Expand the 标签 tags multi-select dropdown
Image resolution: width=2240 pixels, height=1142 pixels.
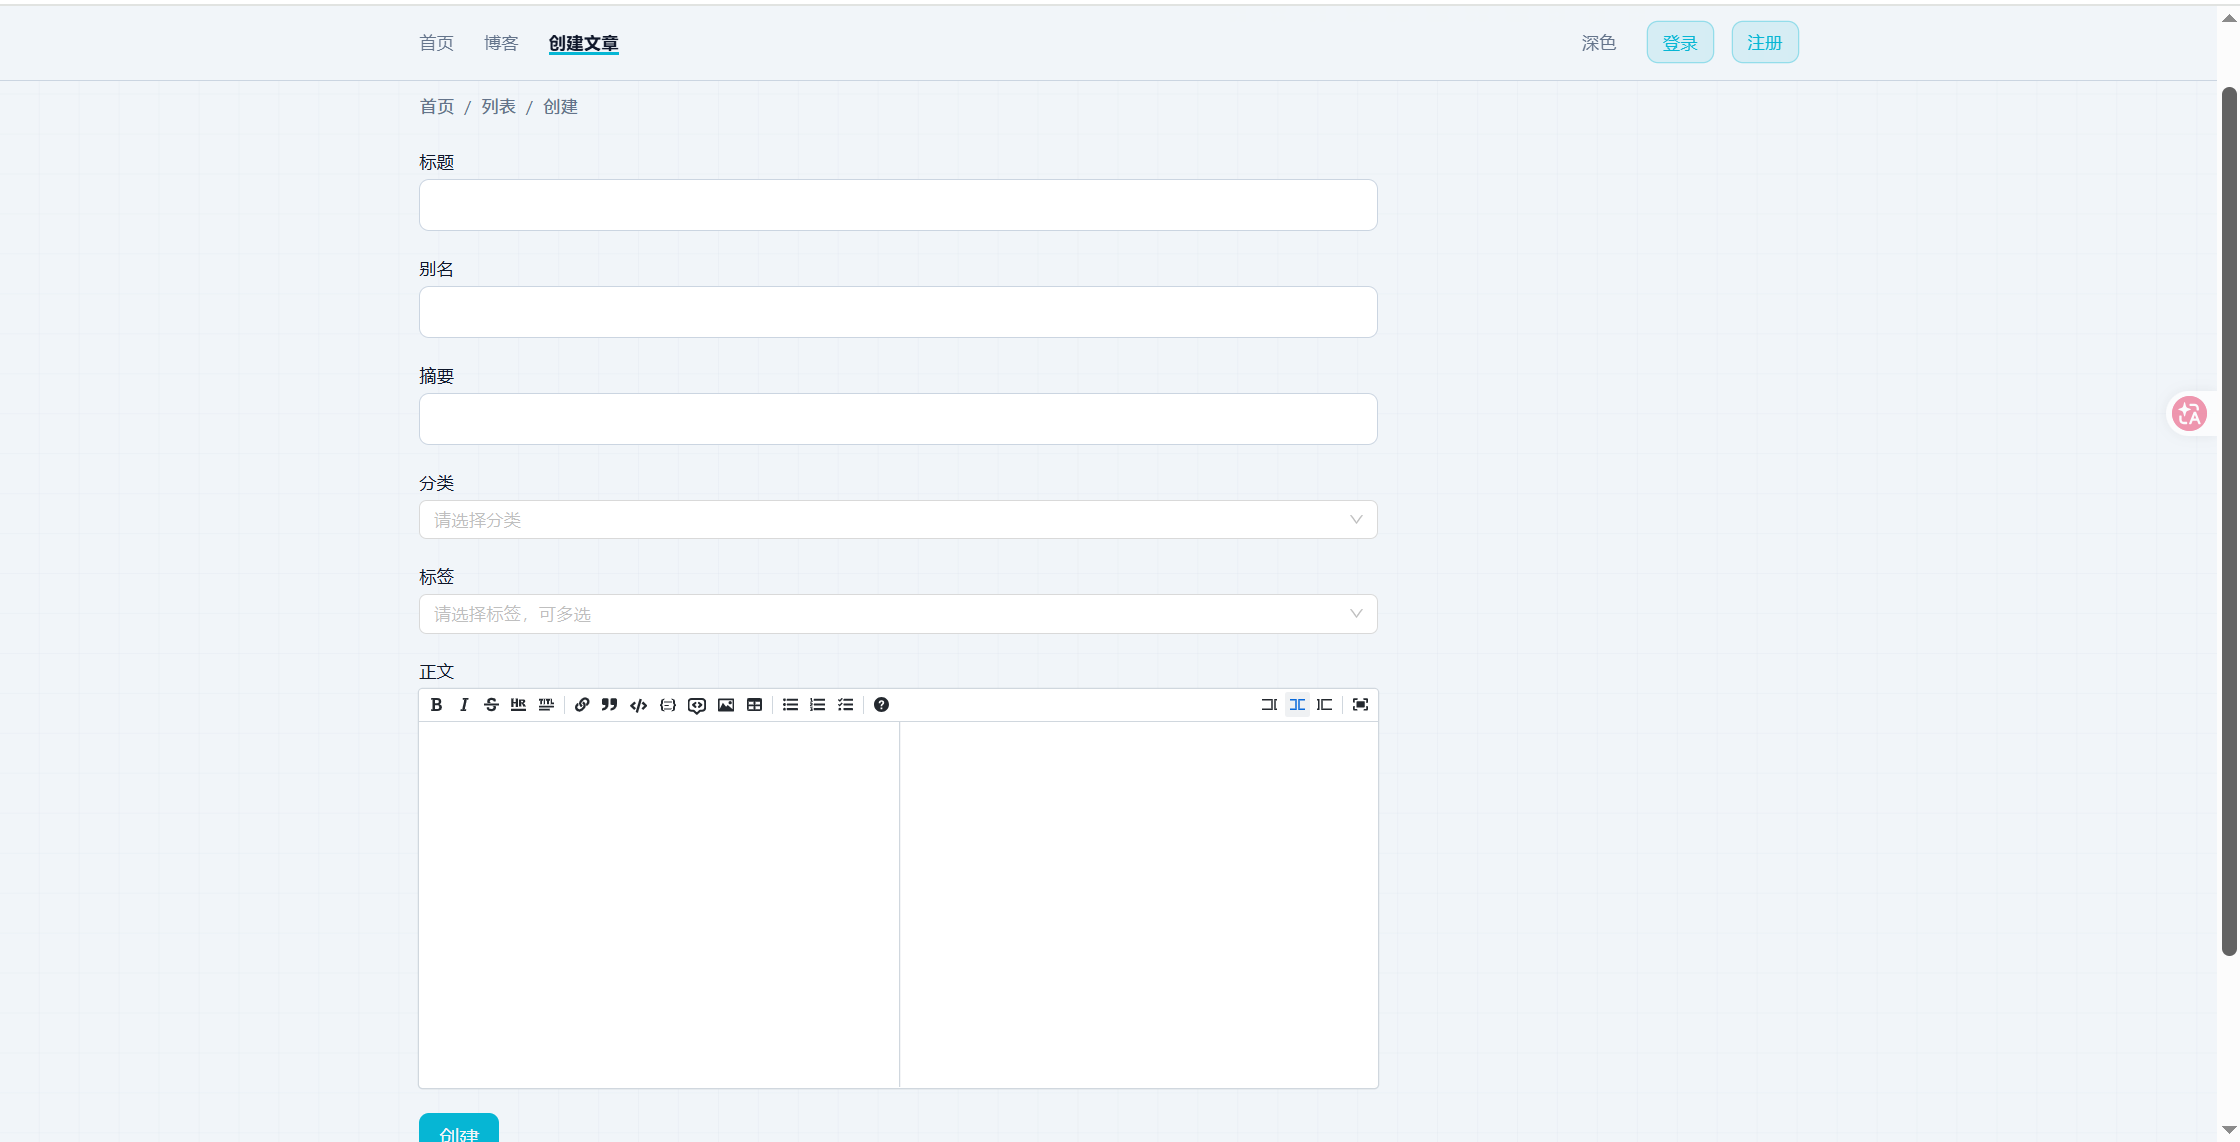click(897, 614)
